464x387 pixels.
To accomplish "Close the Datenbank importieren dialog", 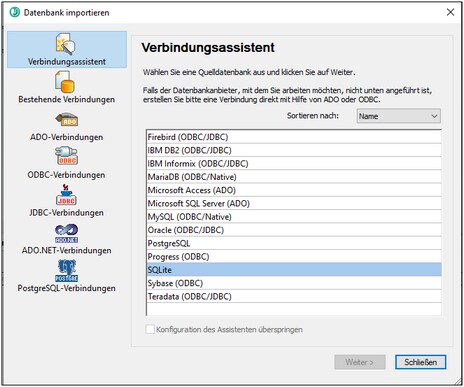I will (x=450, y=12).
